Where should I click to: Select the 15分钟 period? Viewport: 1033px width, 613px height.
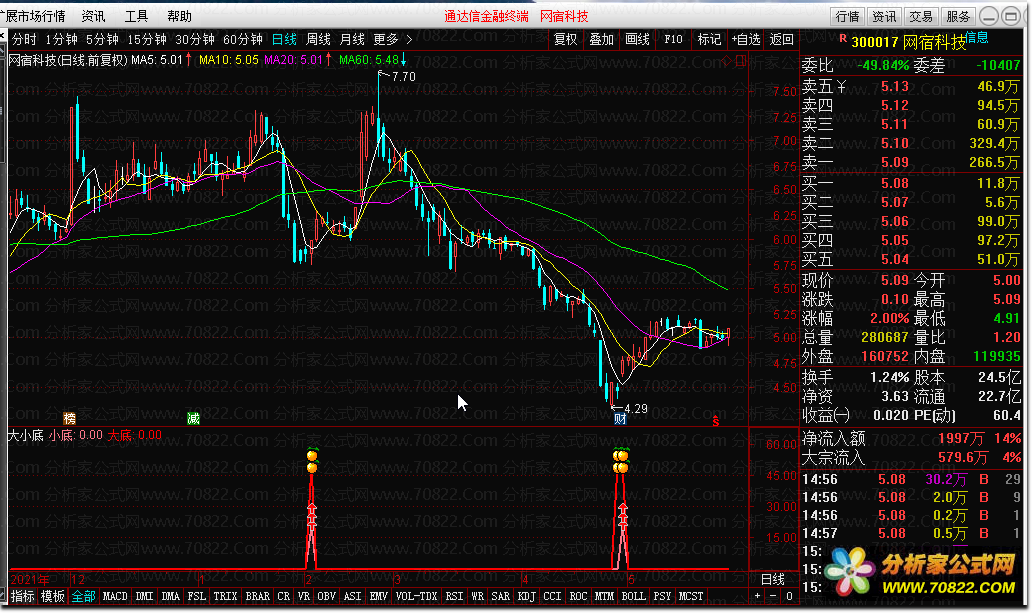147,40
